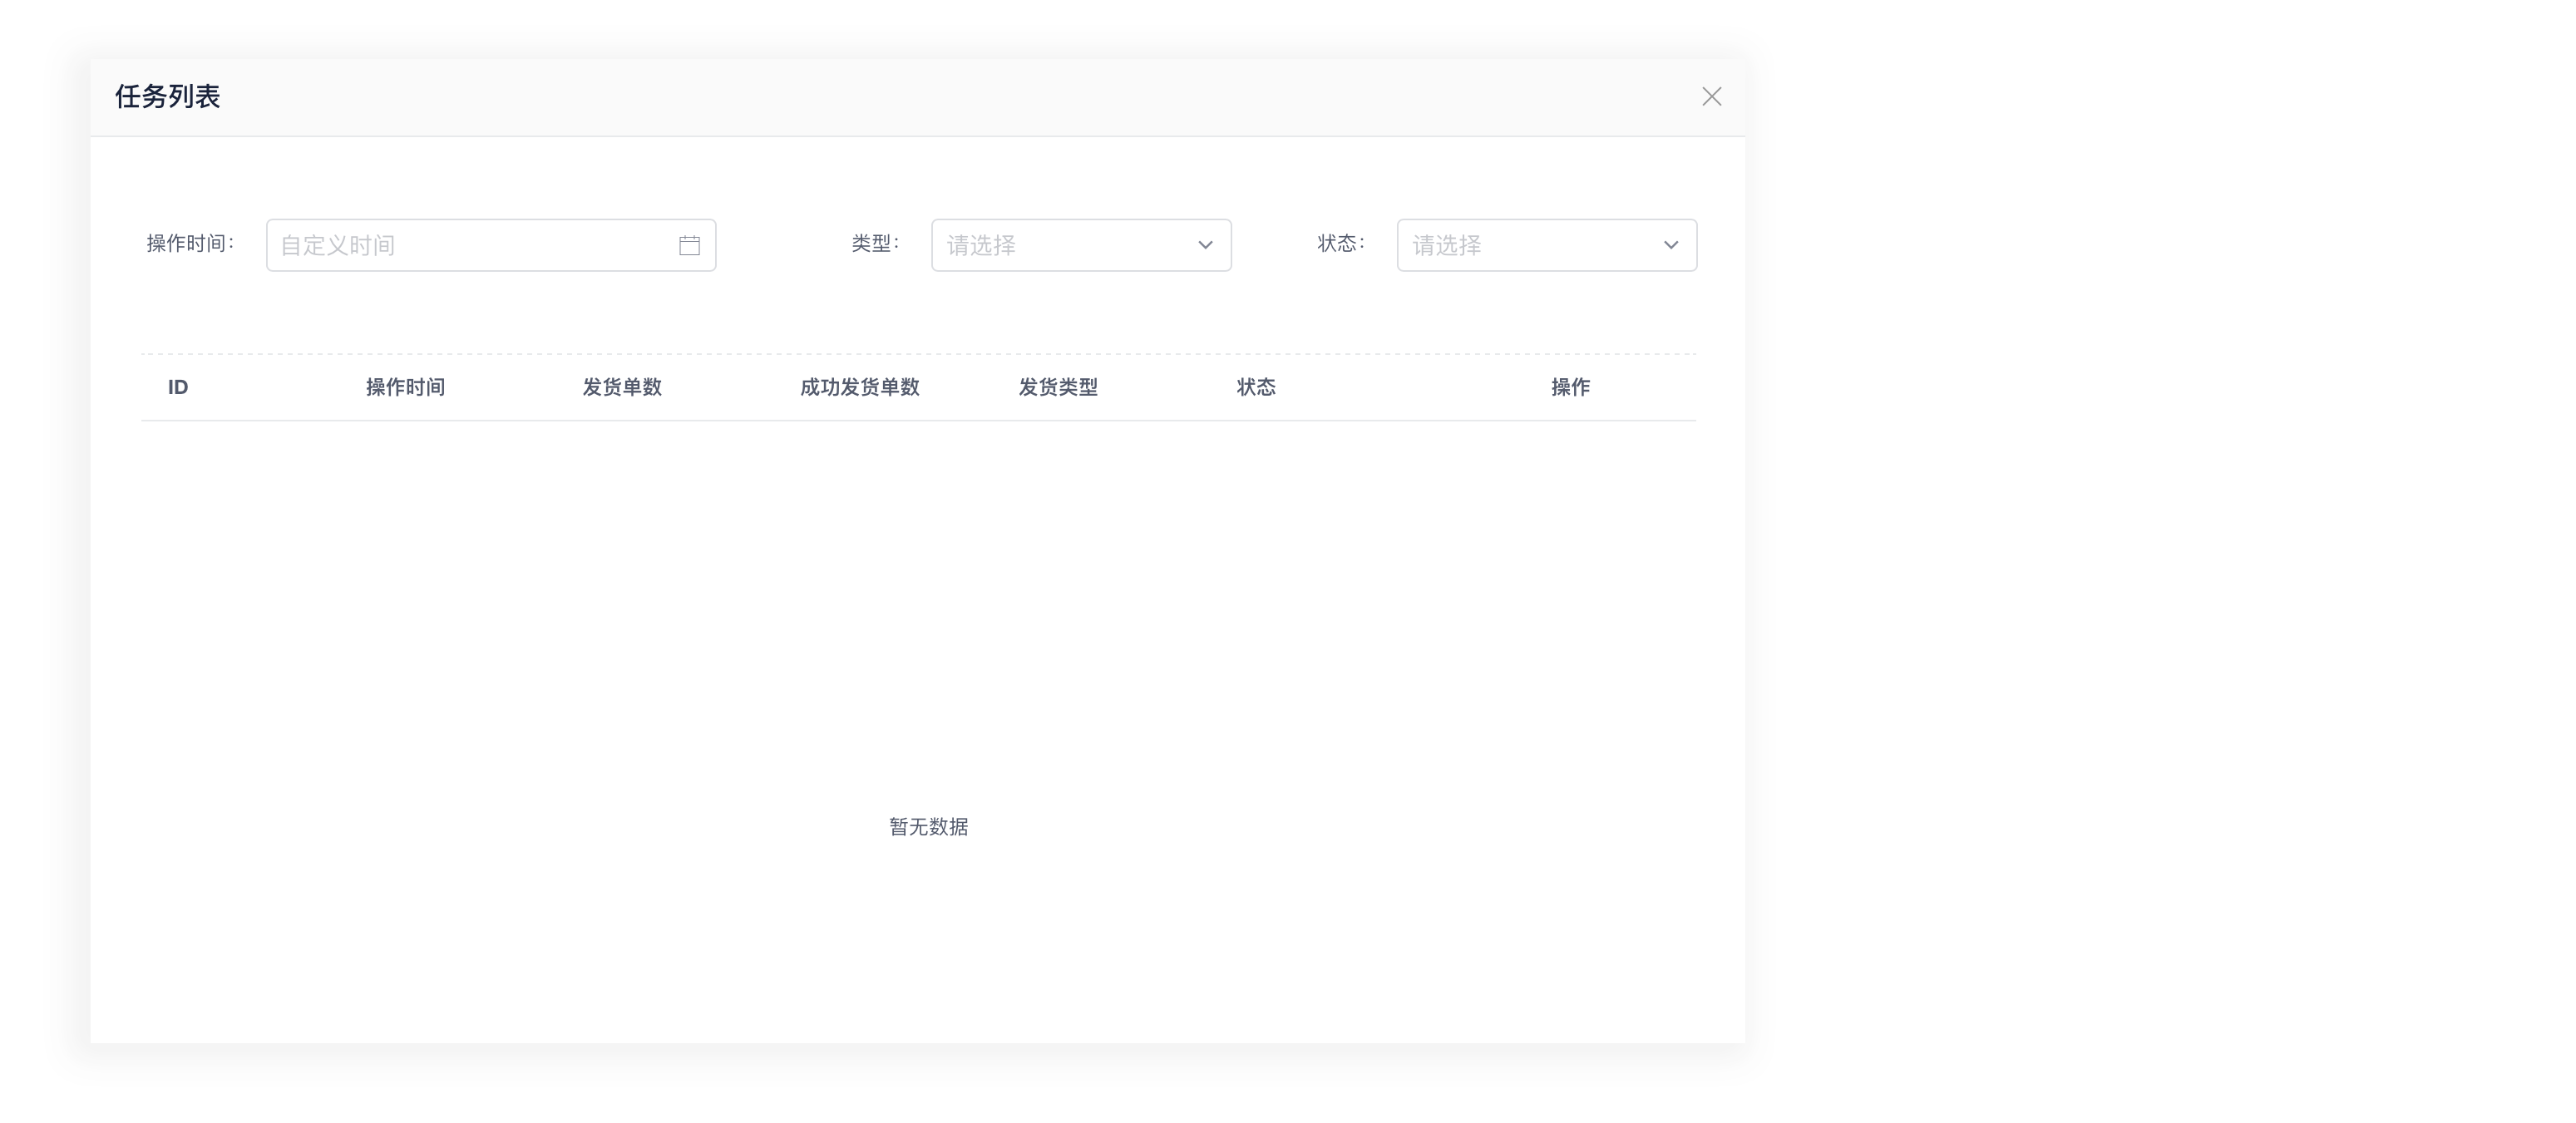Click the 状态: filter label
This screenshot has width=2576, height=1123.
pos(1341,243)
